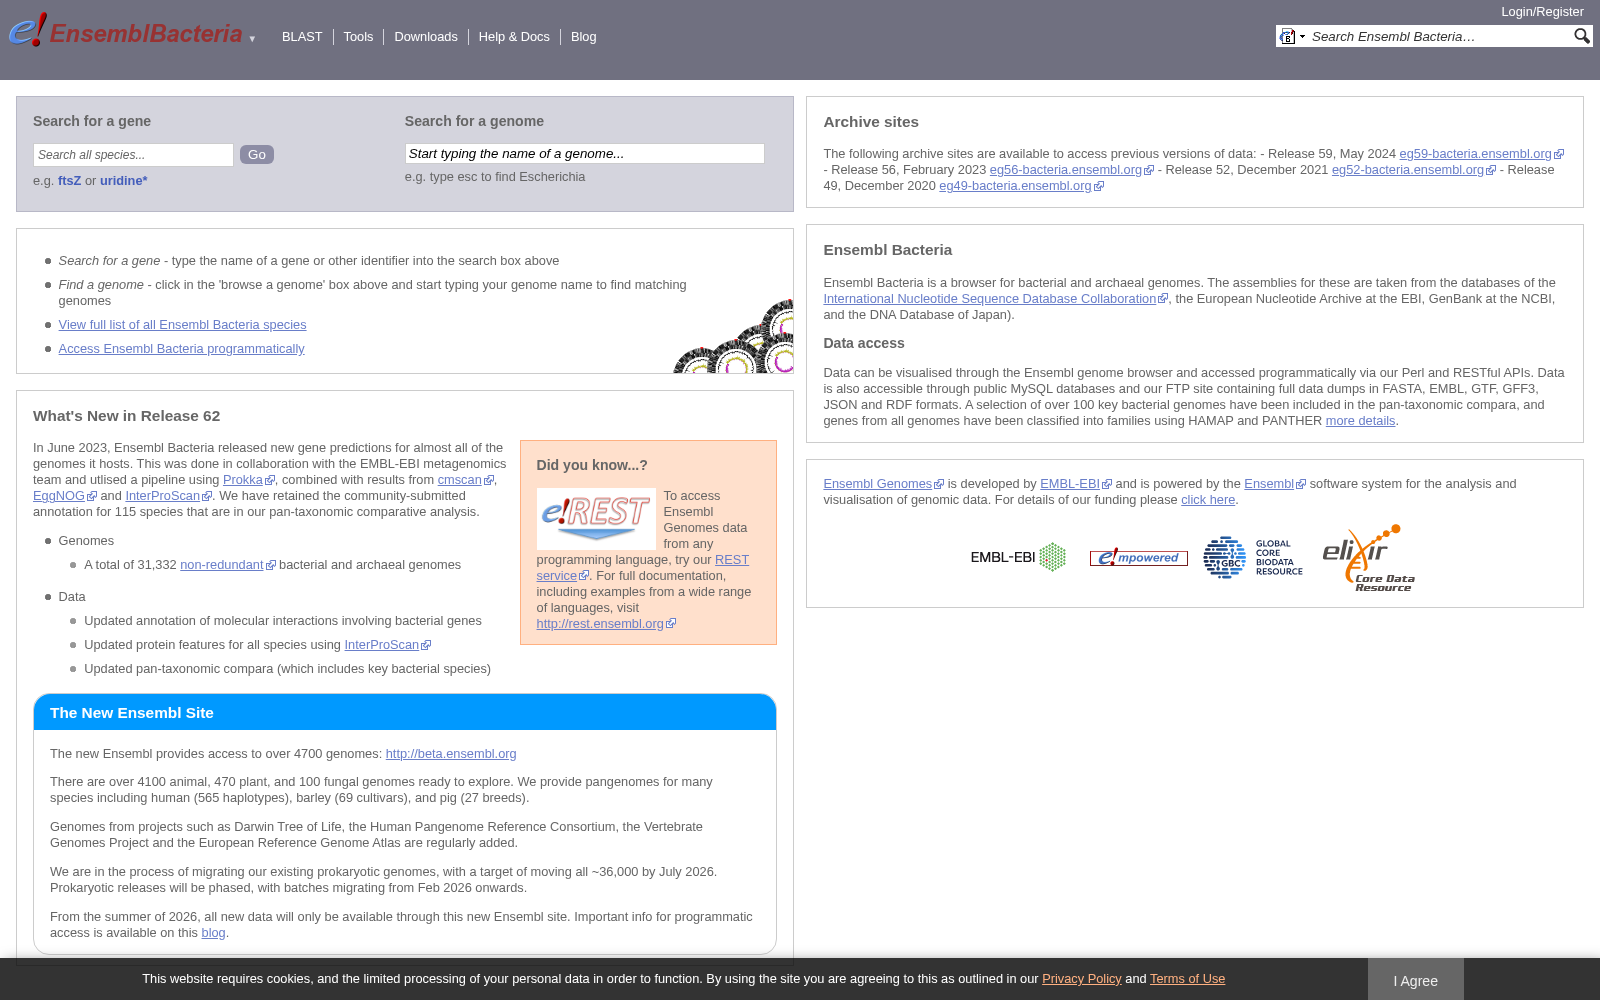1600x1000 pixels.
Task: Open the Prokka link
Action: [248, 480]
